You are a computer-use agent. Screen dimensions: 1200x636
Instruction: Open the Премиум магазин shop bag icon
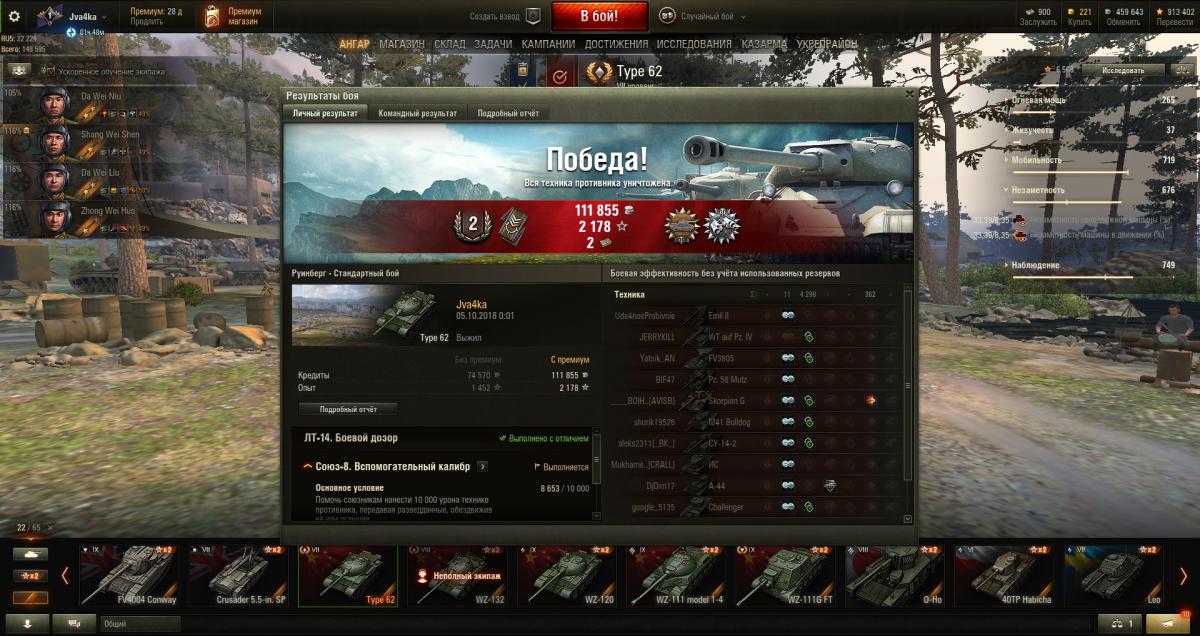coord(211,16)
